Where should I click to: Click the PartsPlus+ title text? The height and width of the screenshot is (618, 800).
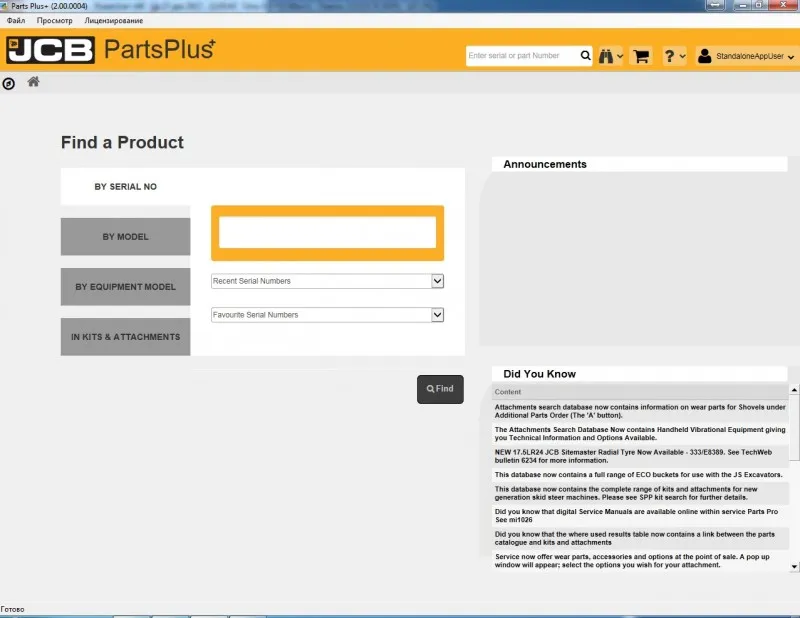160,50
